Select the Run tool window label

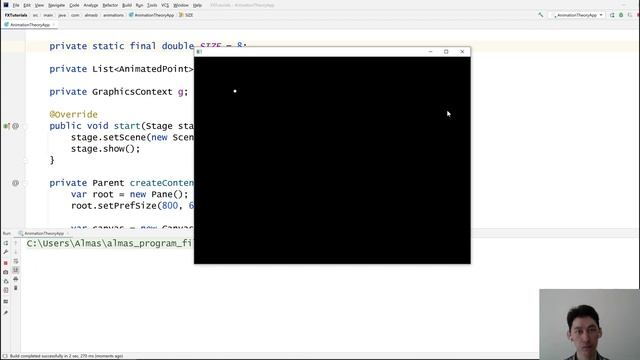click(7, 233)
